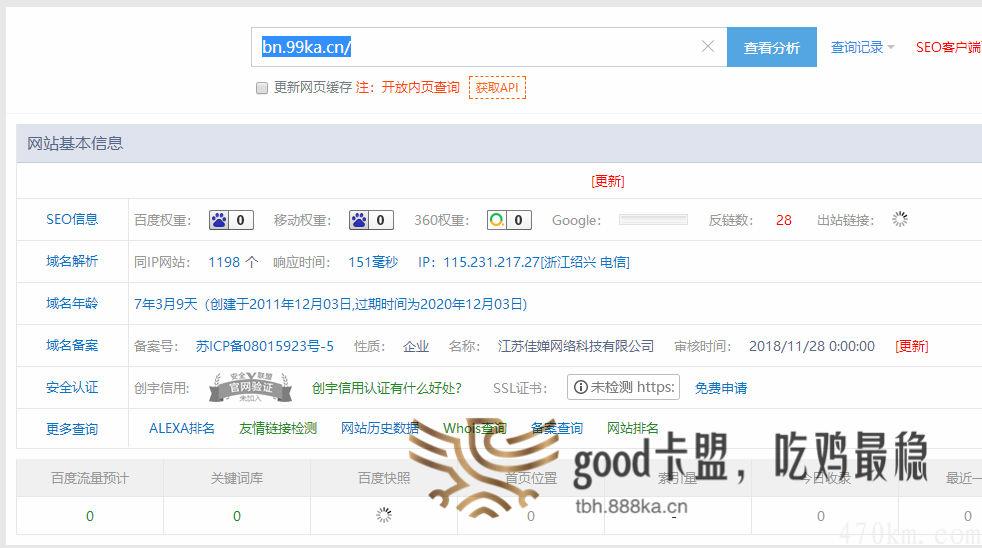Click the 360权重 ring icon
This screenshot has width=982, height=548.
497,220
